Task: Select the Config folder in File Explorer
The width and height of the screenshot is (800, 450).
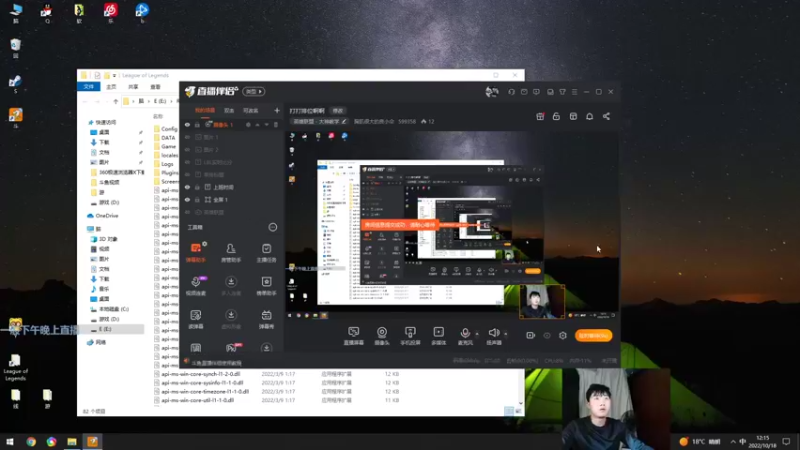Action: pyautogui.click(x=166, y=129)
